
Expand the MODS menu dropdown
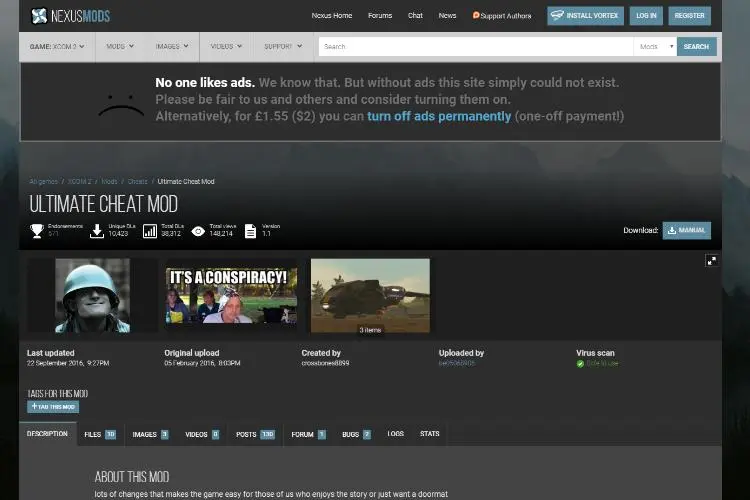tap(120, 46)
